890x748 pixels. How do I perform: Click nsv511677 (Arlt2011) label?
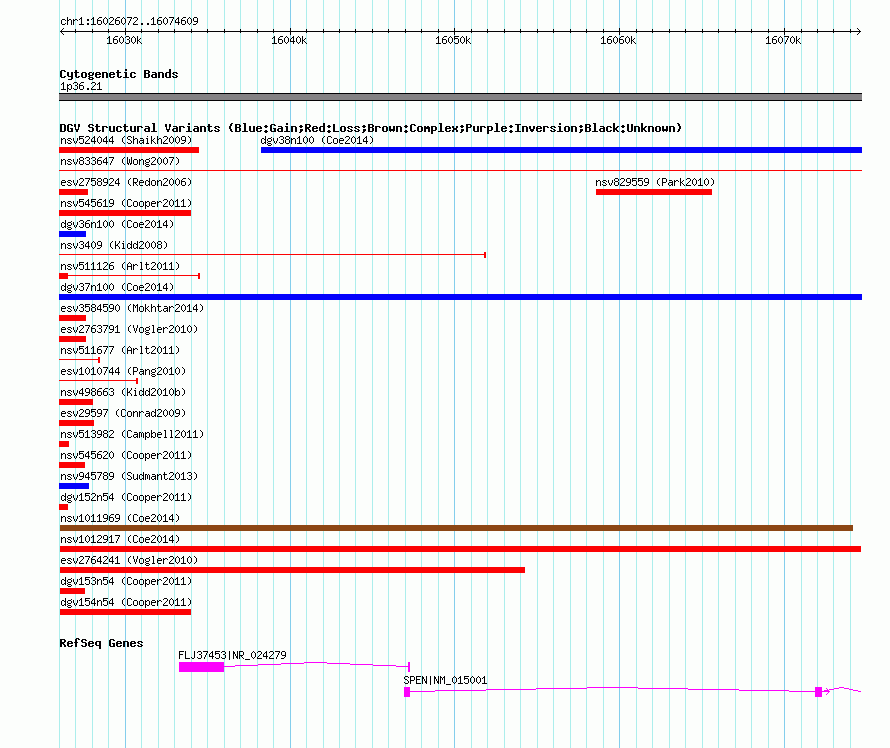point(120,350)
